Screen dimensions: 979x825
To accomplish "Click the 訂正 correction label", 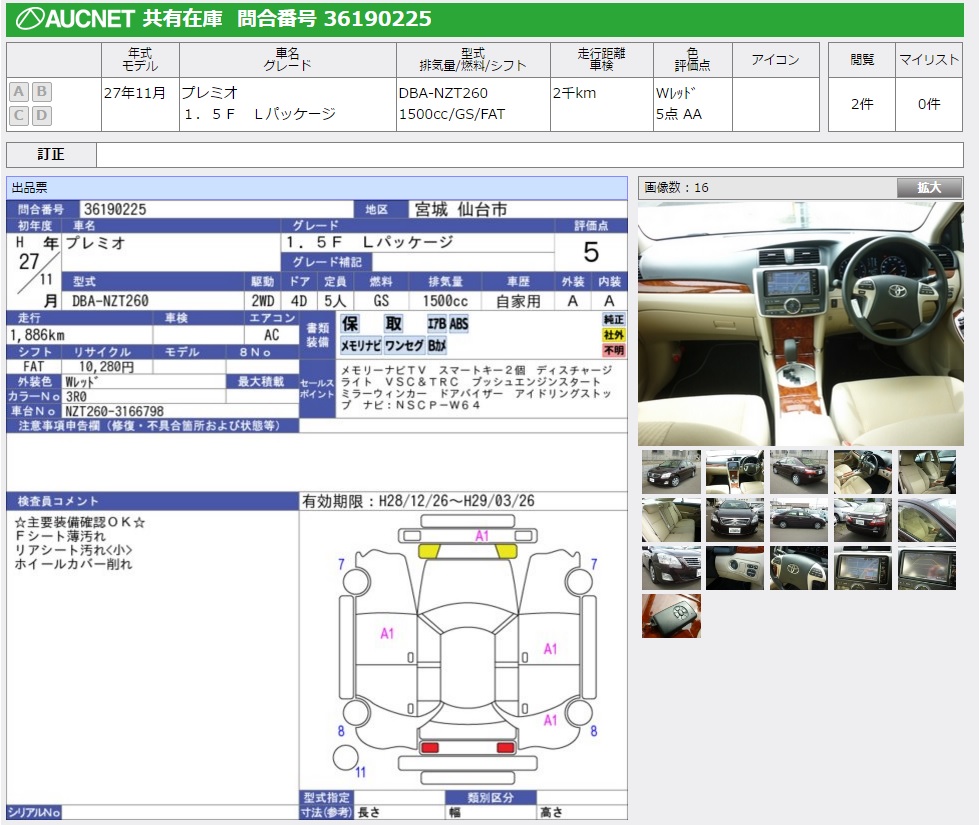I will pyautogui.click(x=51, y=155).
